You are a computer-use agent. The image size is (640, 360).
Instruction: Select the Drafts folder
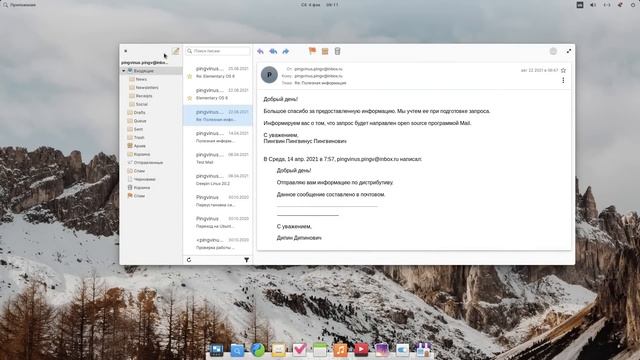pos(139,112)
